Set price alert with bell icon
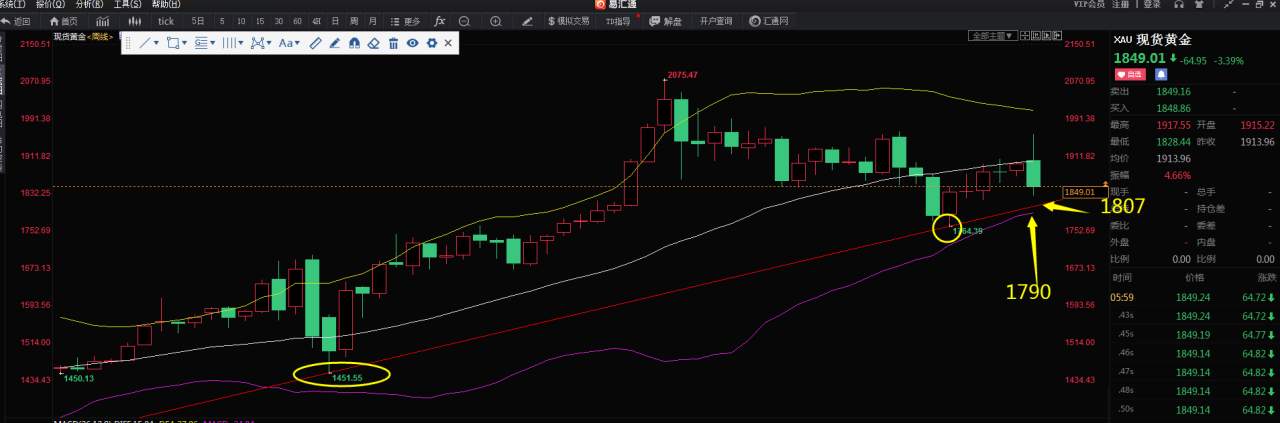 (x=1160, y=74)
